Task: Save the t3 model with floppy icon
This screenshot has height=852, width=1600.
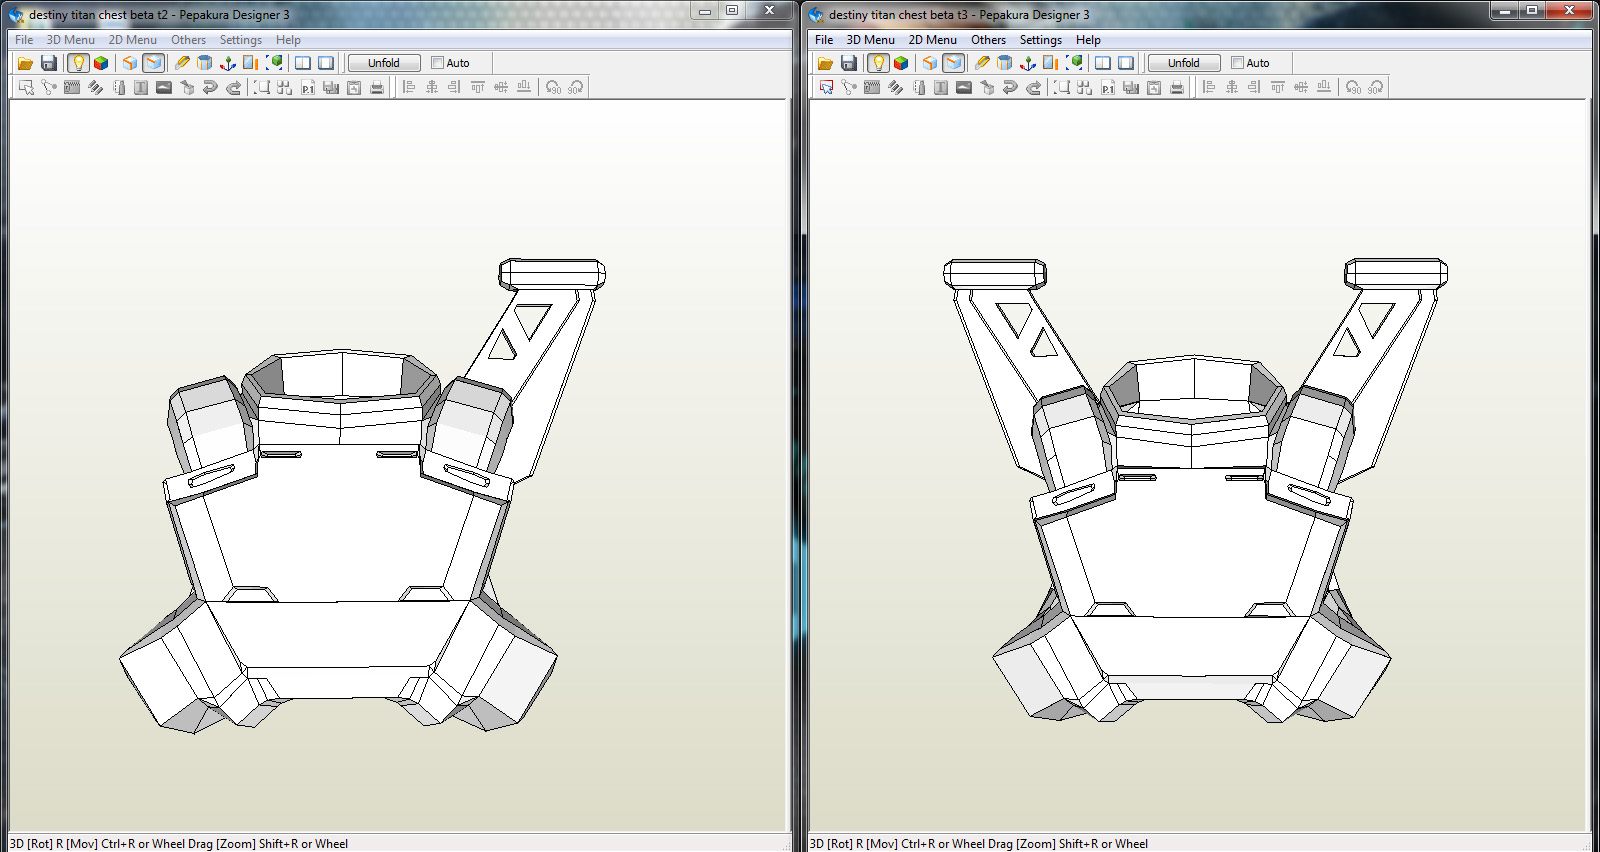Action: tap(848, 63)
